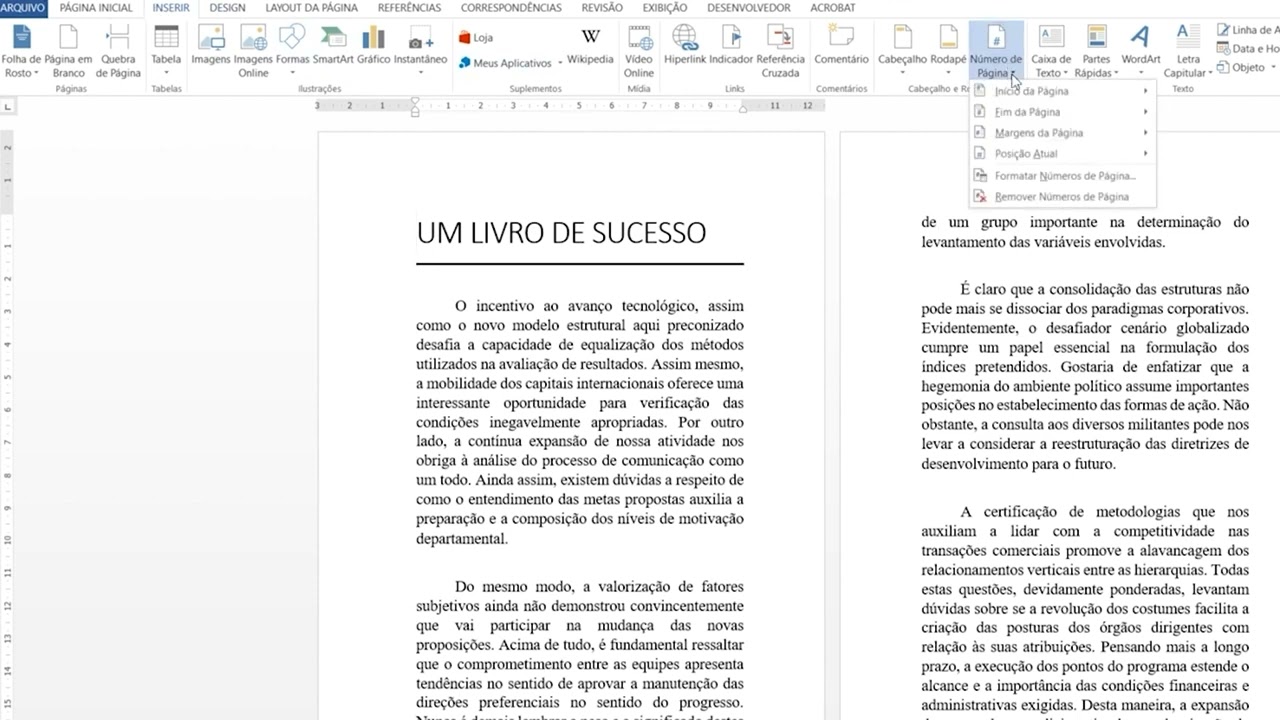Expand the Margens da Página submenu
Viewport: 1280px width, 720px height.
pos(1063,133)
